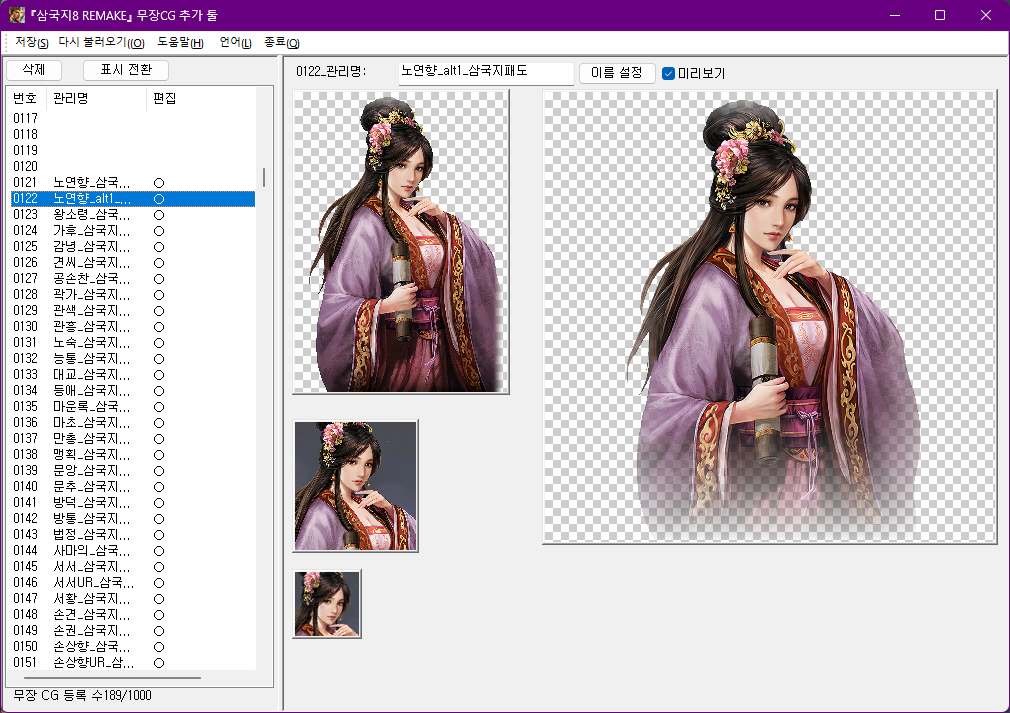The height and width of the screenshot is (713, 1010).
Task: Select row 0146 서서UR
Action: tap(133, 583)
